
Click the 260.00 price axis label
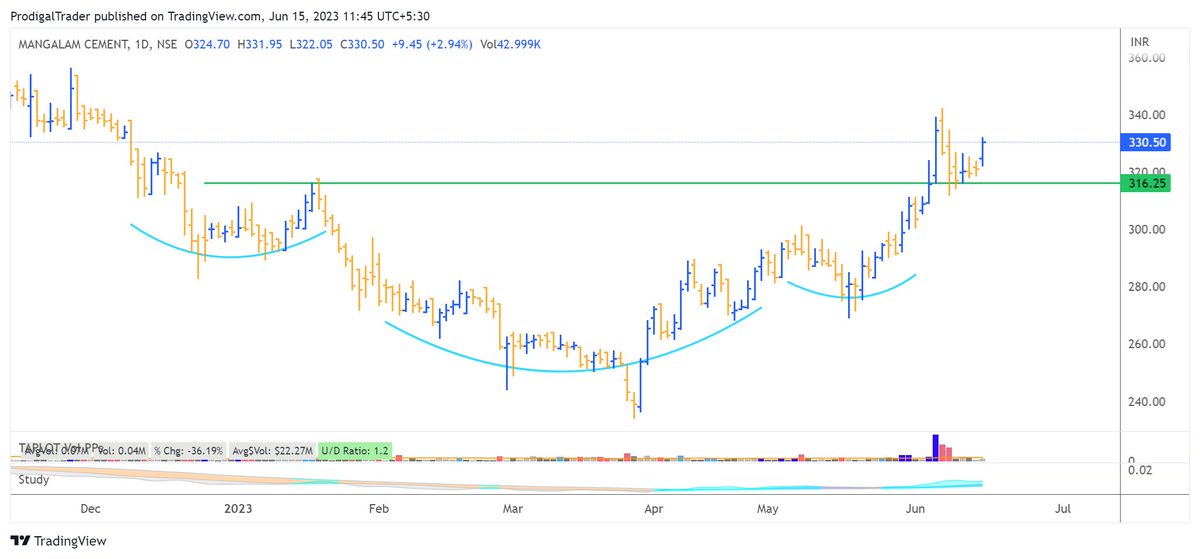pos(1147,344)
